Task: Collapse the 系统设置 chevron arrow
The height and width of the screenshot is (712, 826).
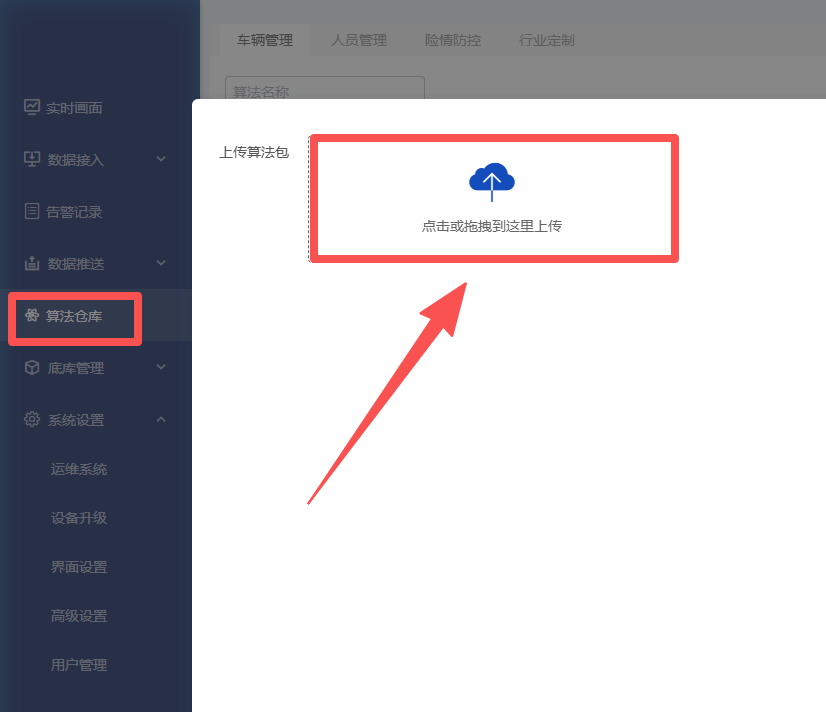Action: click(161, 420)
